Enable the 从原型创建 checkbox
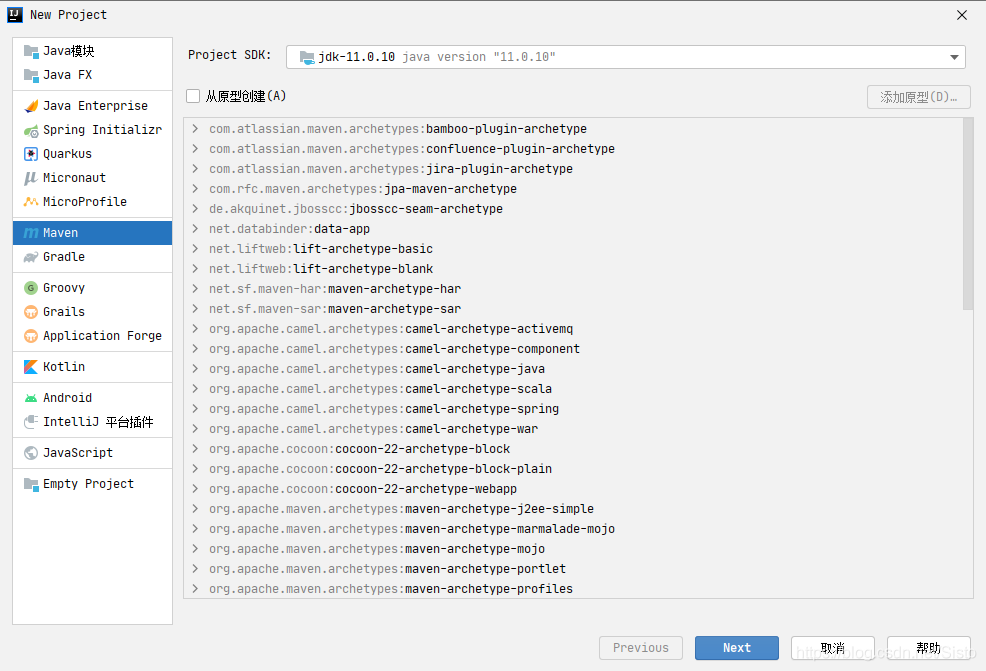The height and width of the screenshot is (671, 986). (x=193, y=96)
